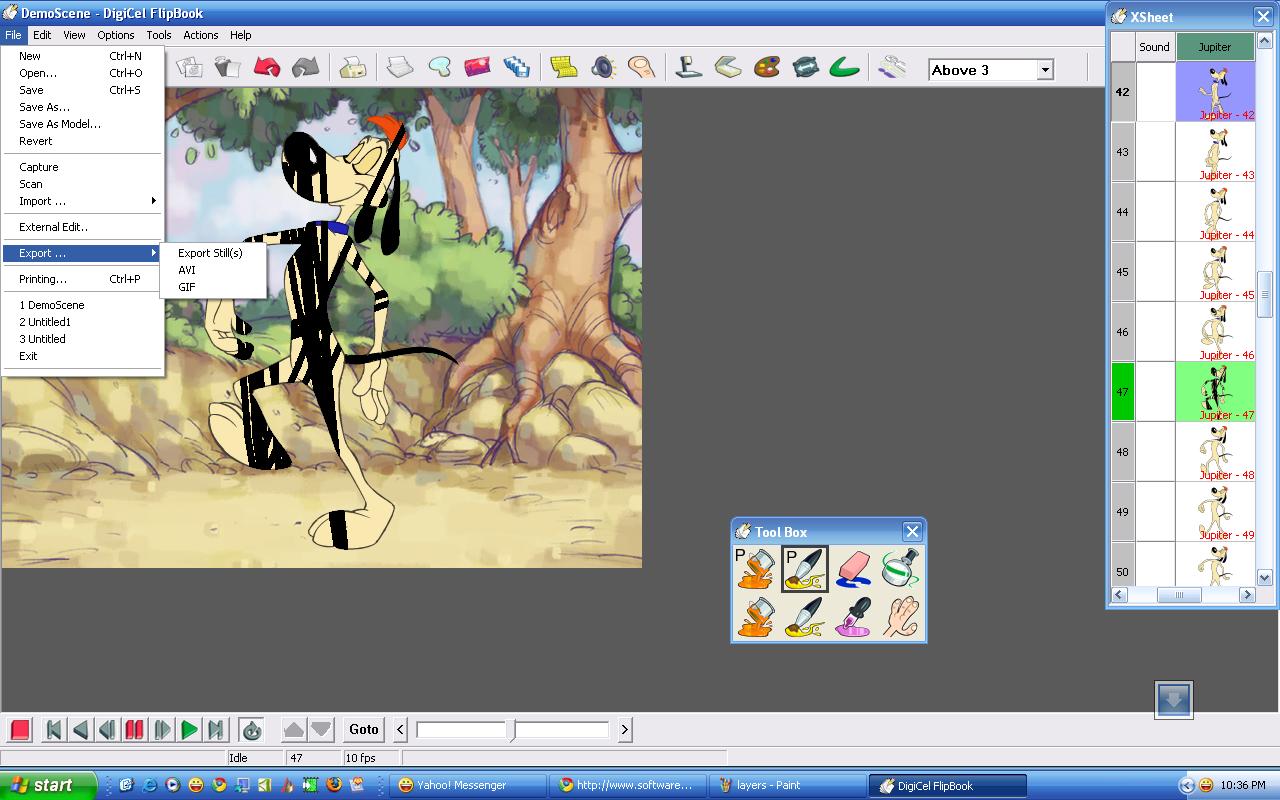The image size is (1280, 800).
Task: Click the printer icon in toolbar
Action: click(x=353, y=67)
